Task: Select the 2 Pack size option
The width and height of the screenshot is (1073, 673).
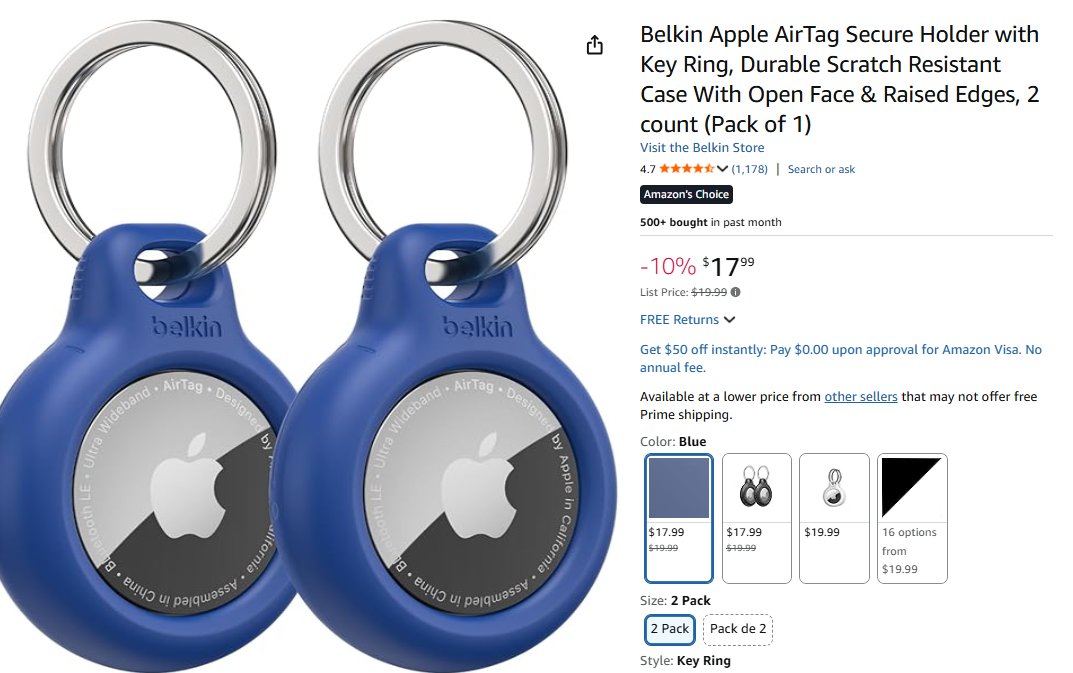Action: point(669,629)
